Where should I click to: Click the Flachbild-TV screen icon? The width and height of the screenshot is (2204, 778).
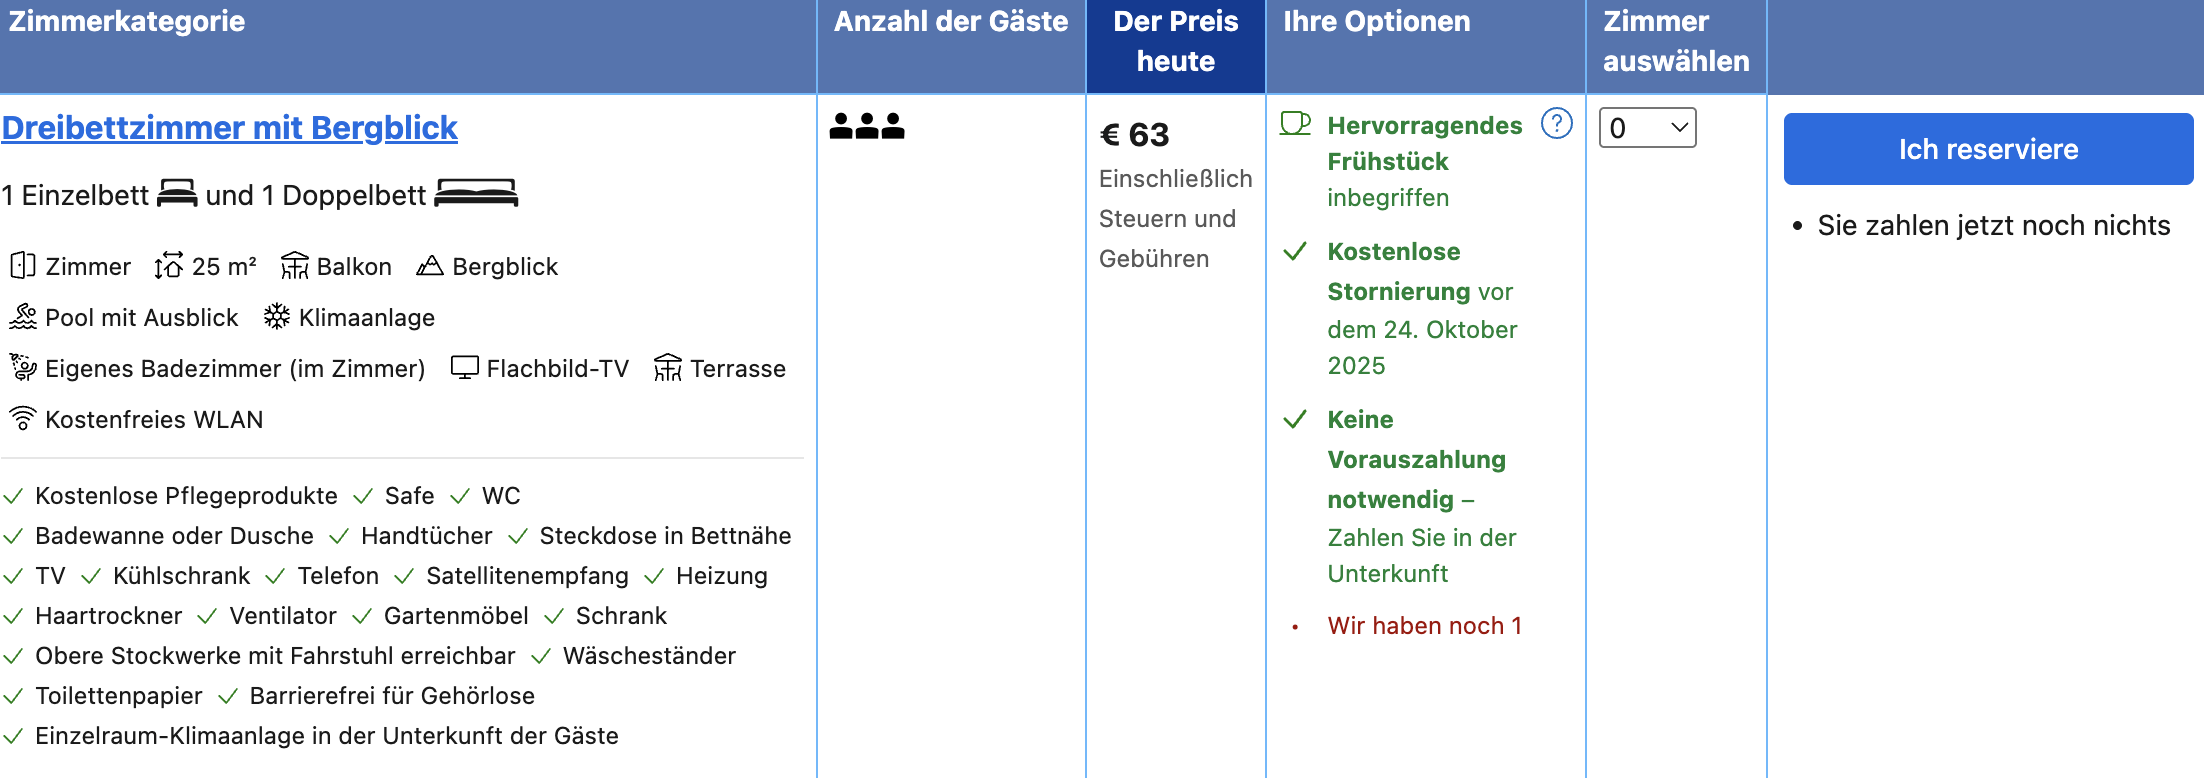[465, 368]
